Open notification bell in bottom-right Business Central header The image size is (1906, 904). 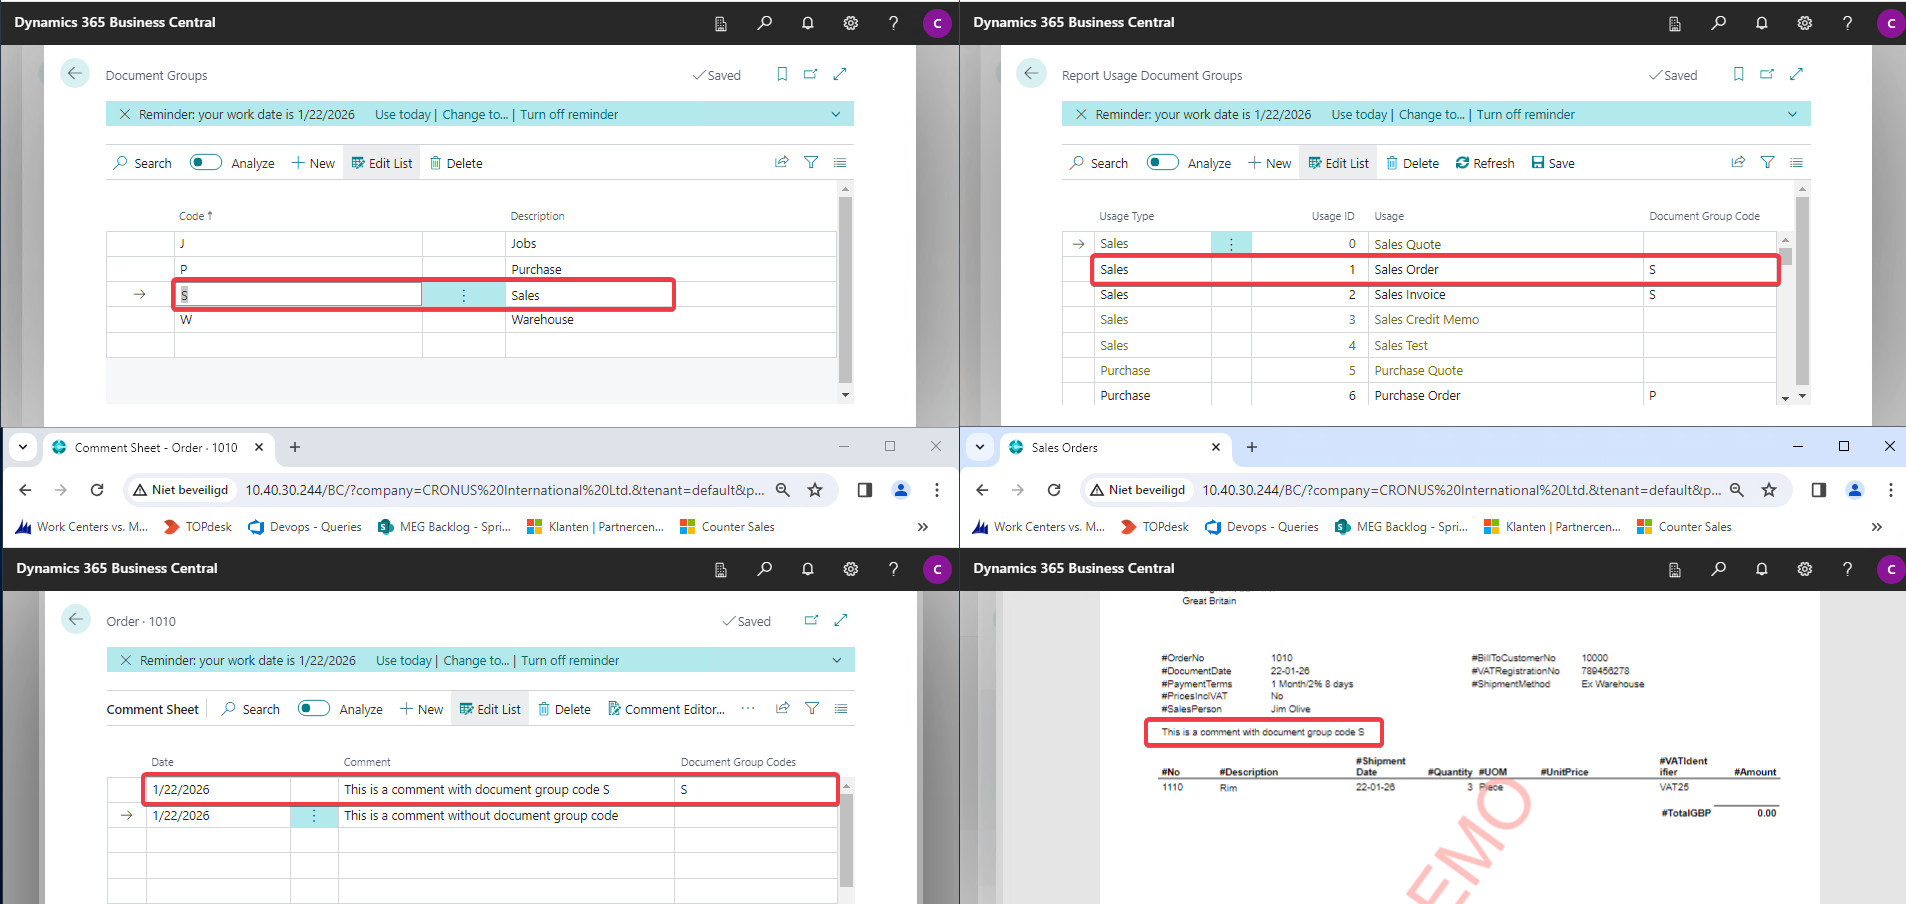(x=1761, y=568)
